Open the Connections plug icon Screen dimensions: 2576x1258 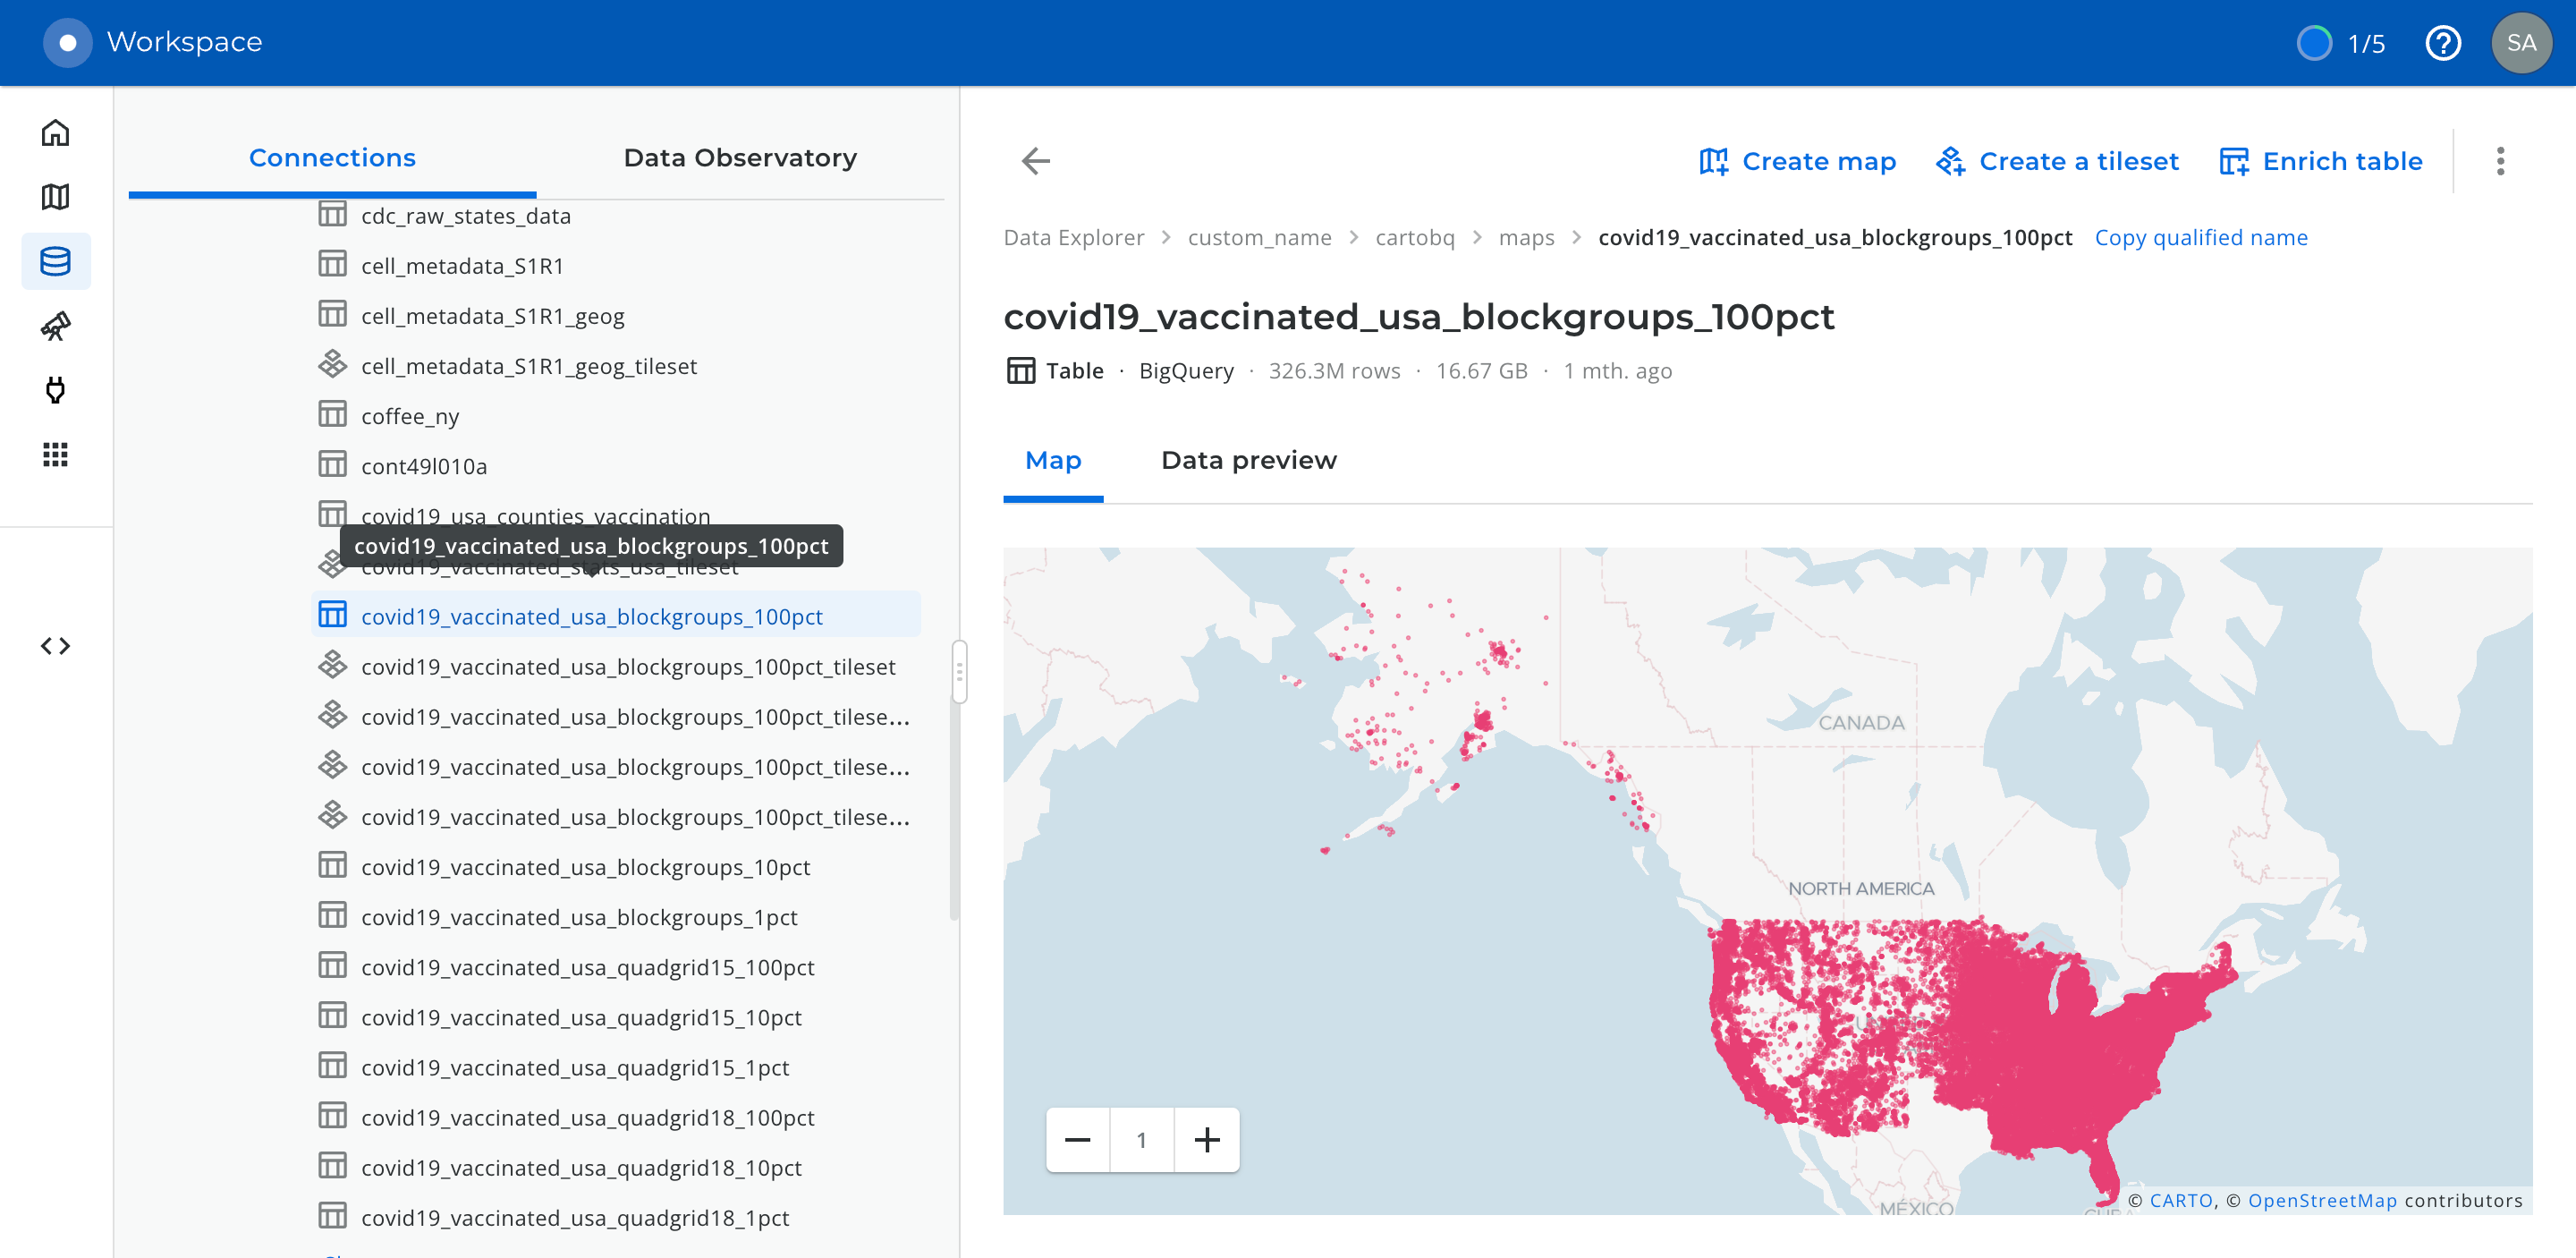(x=55, y=390)
